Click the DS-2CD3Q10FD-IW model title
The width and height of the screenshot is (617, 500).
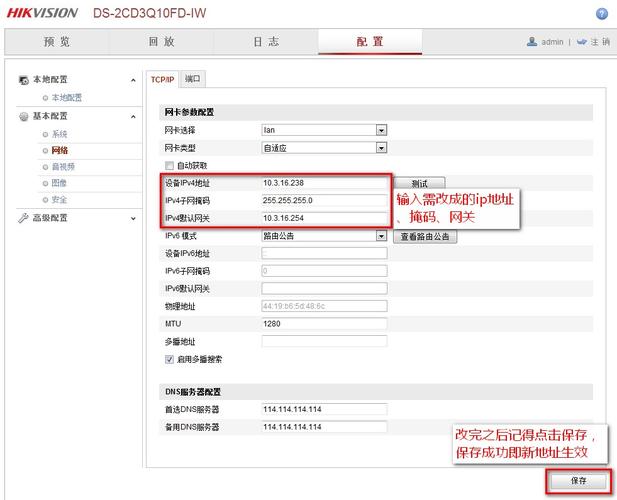(150, 13)
